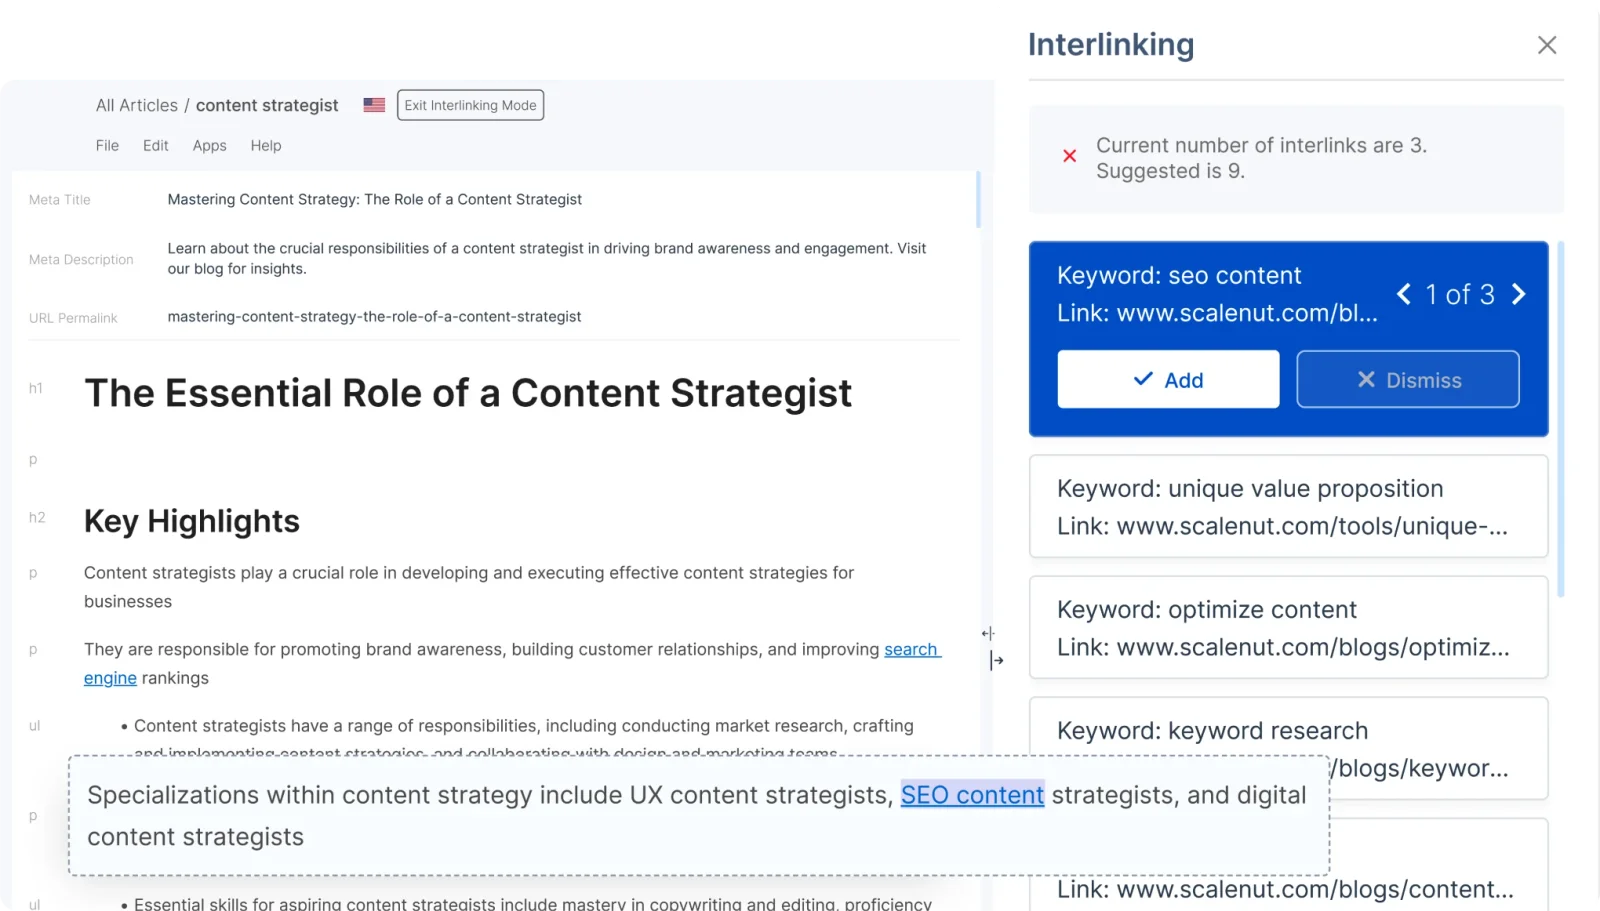Open the SEO content hyperlink in the paragraph
Viewport: 1600px width, 911px height.
point(971,795)
